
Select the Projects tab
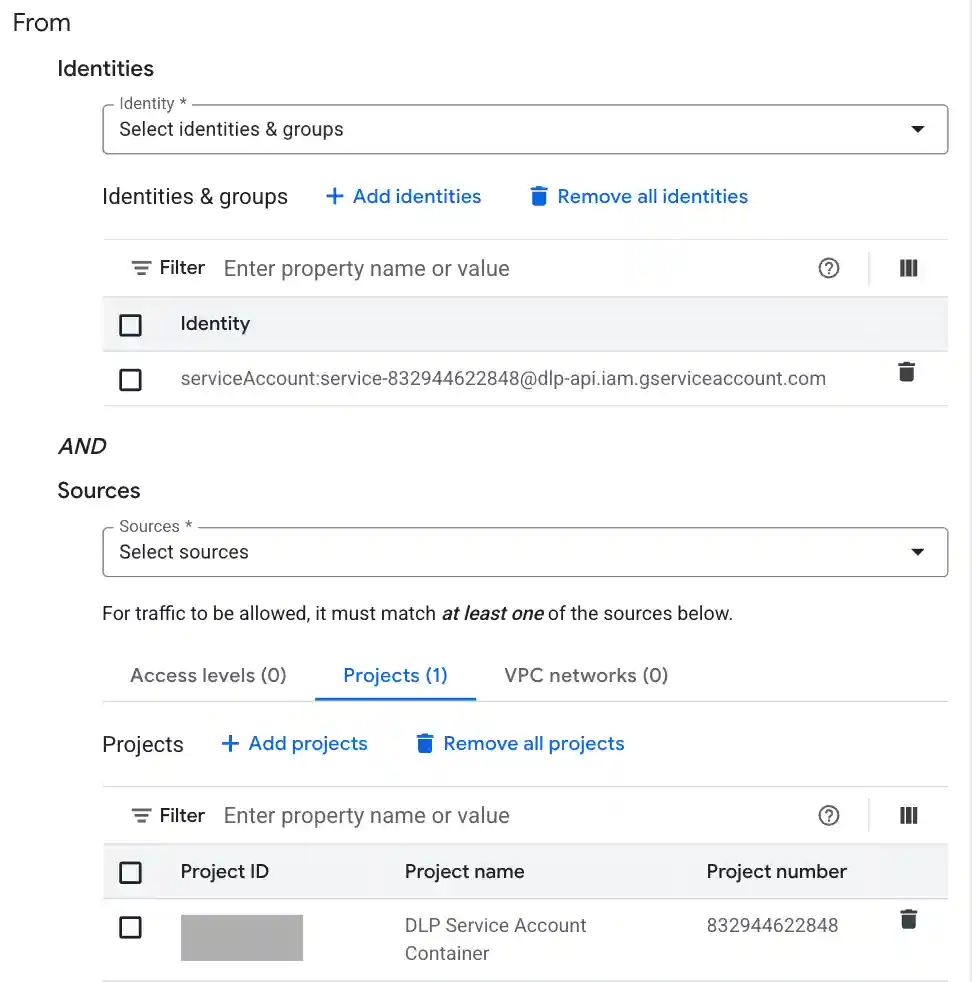pyautogui.click(x=394, y=675)
